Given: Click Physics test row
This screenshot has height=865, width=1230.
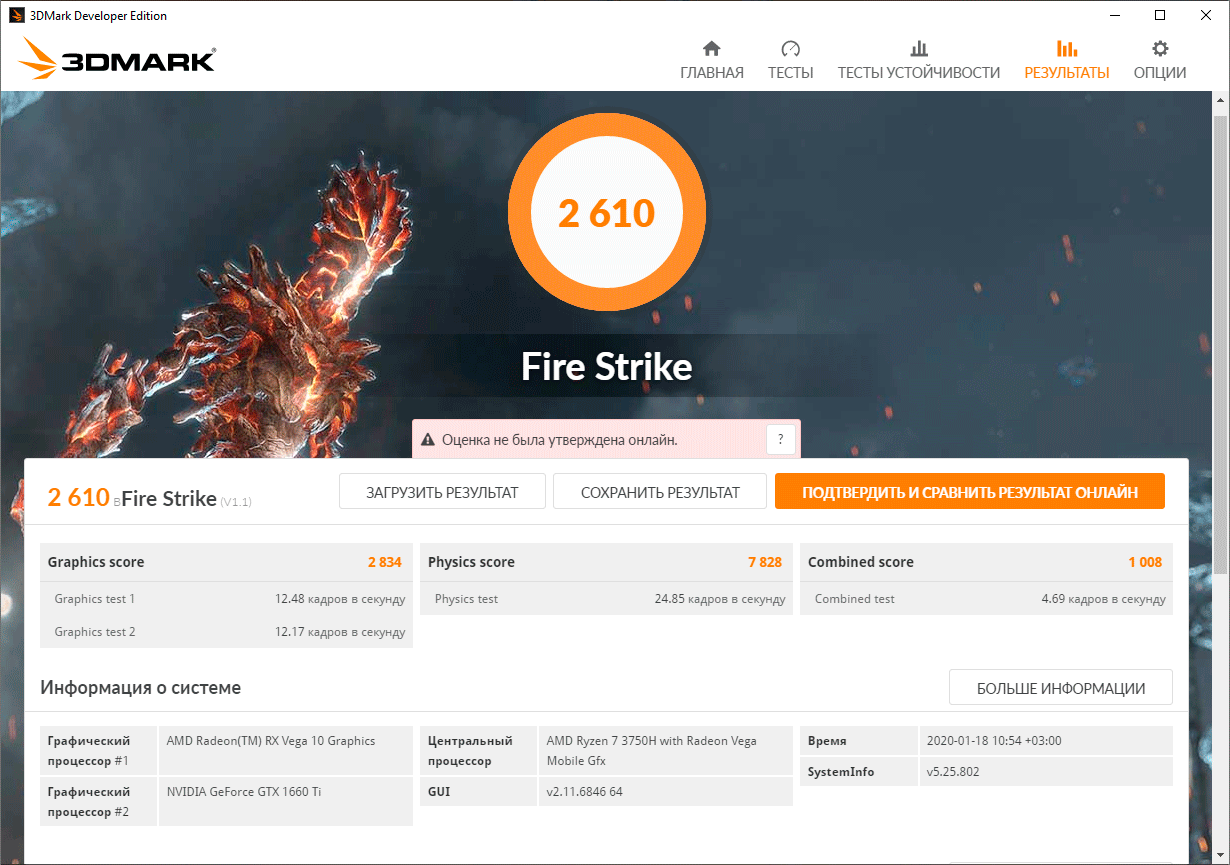Looking at the screenshot, I should tap(607, 599).
